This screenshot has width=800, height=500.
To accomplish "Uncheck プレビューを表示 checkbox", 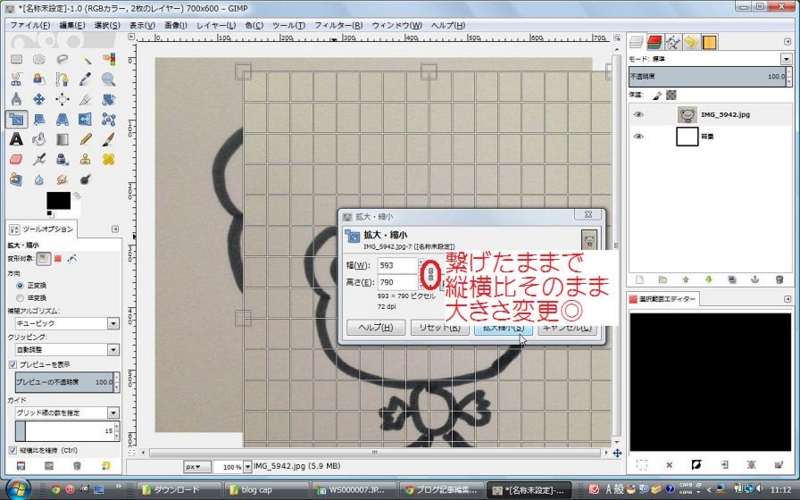I will point(13,364).
